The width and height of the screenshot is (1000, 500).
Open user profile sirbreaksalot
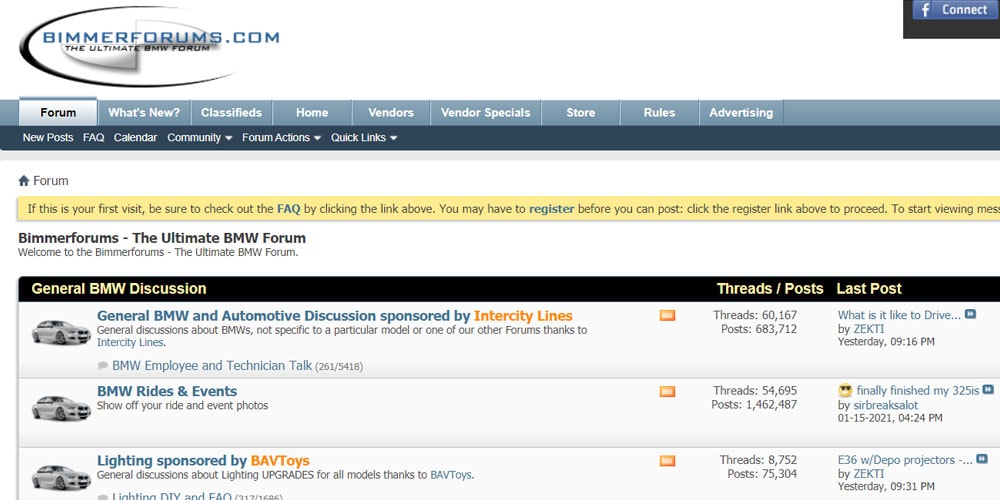click(x=885, y=405)
